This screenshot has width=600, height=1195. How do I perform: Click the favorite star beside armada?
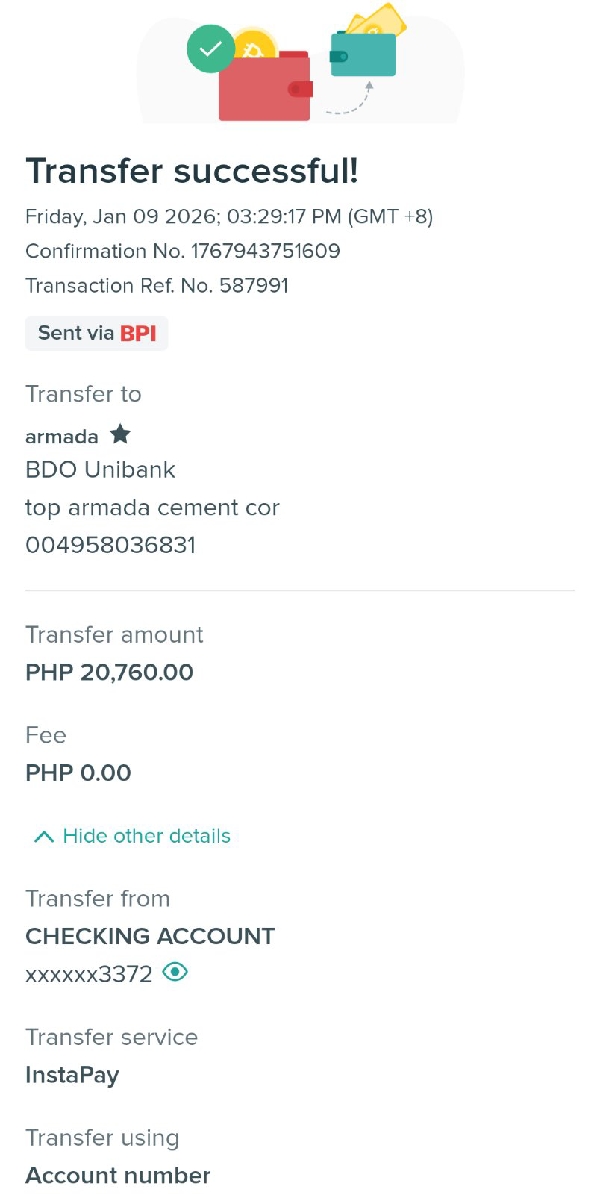[x=120, y=435]
